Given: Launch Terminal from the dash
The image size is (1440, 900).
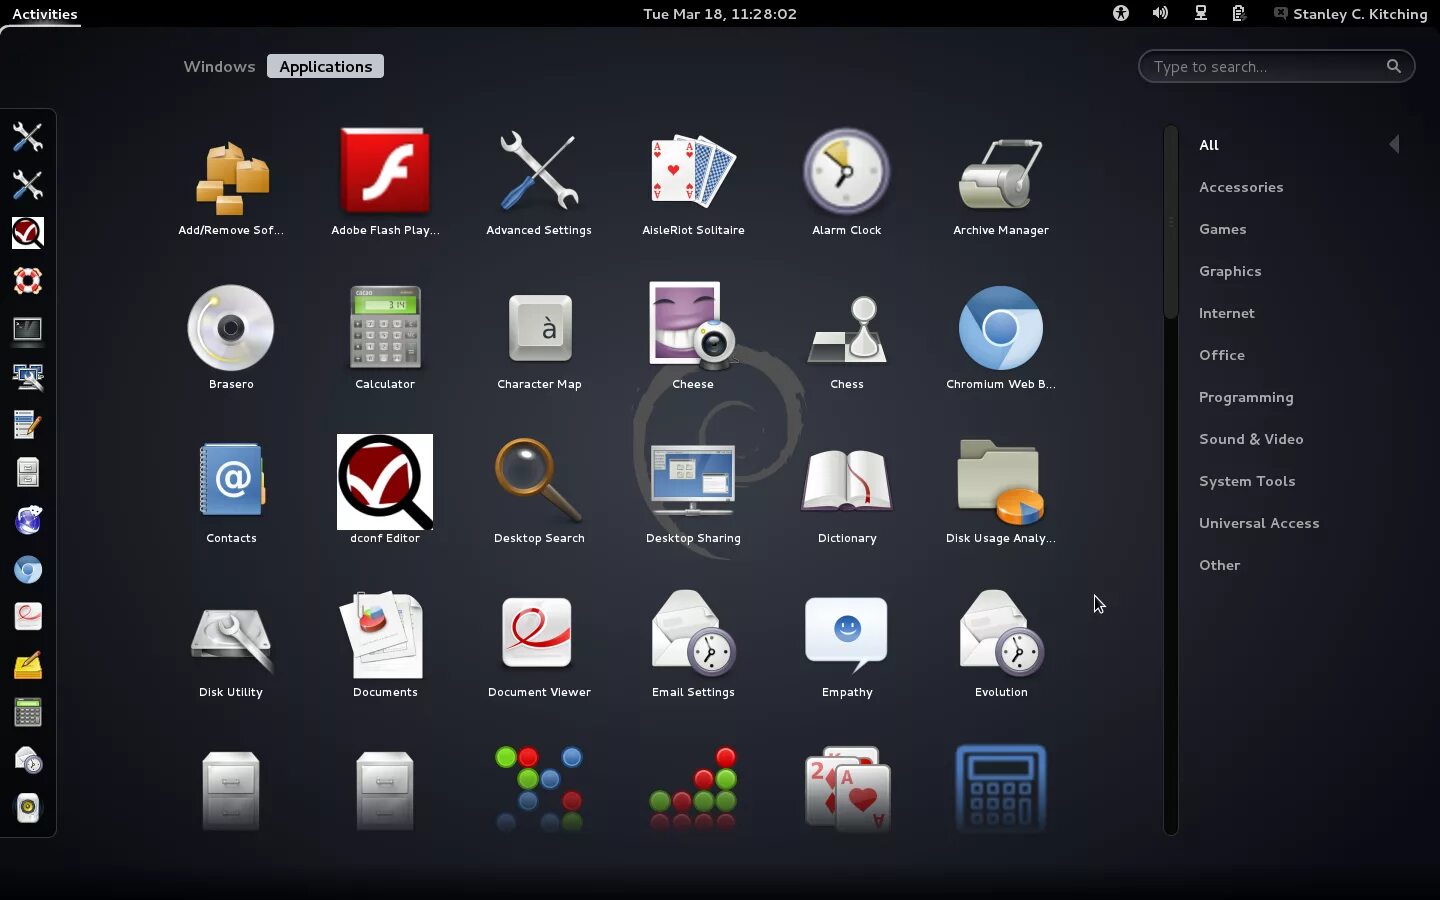Looking at the screenshot, I should 28,329.
